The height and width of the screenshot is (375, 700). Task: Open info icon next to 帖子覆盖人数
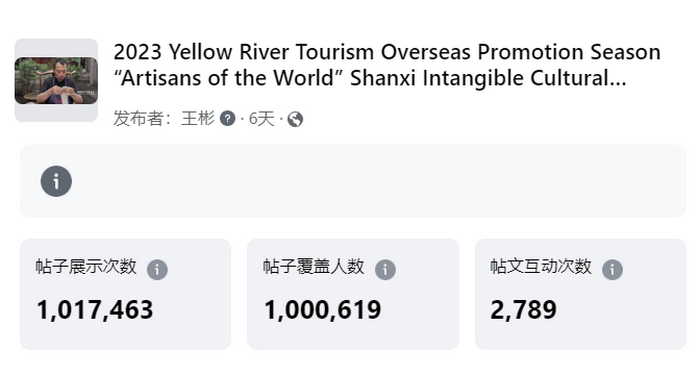(385, 270)
